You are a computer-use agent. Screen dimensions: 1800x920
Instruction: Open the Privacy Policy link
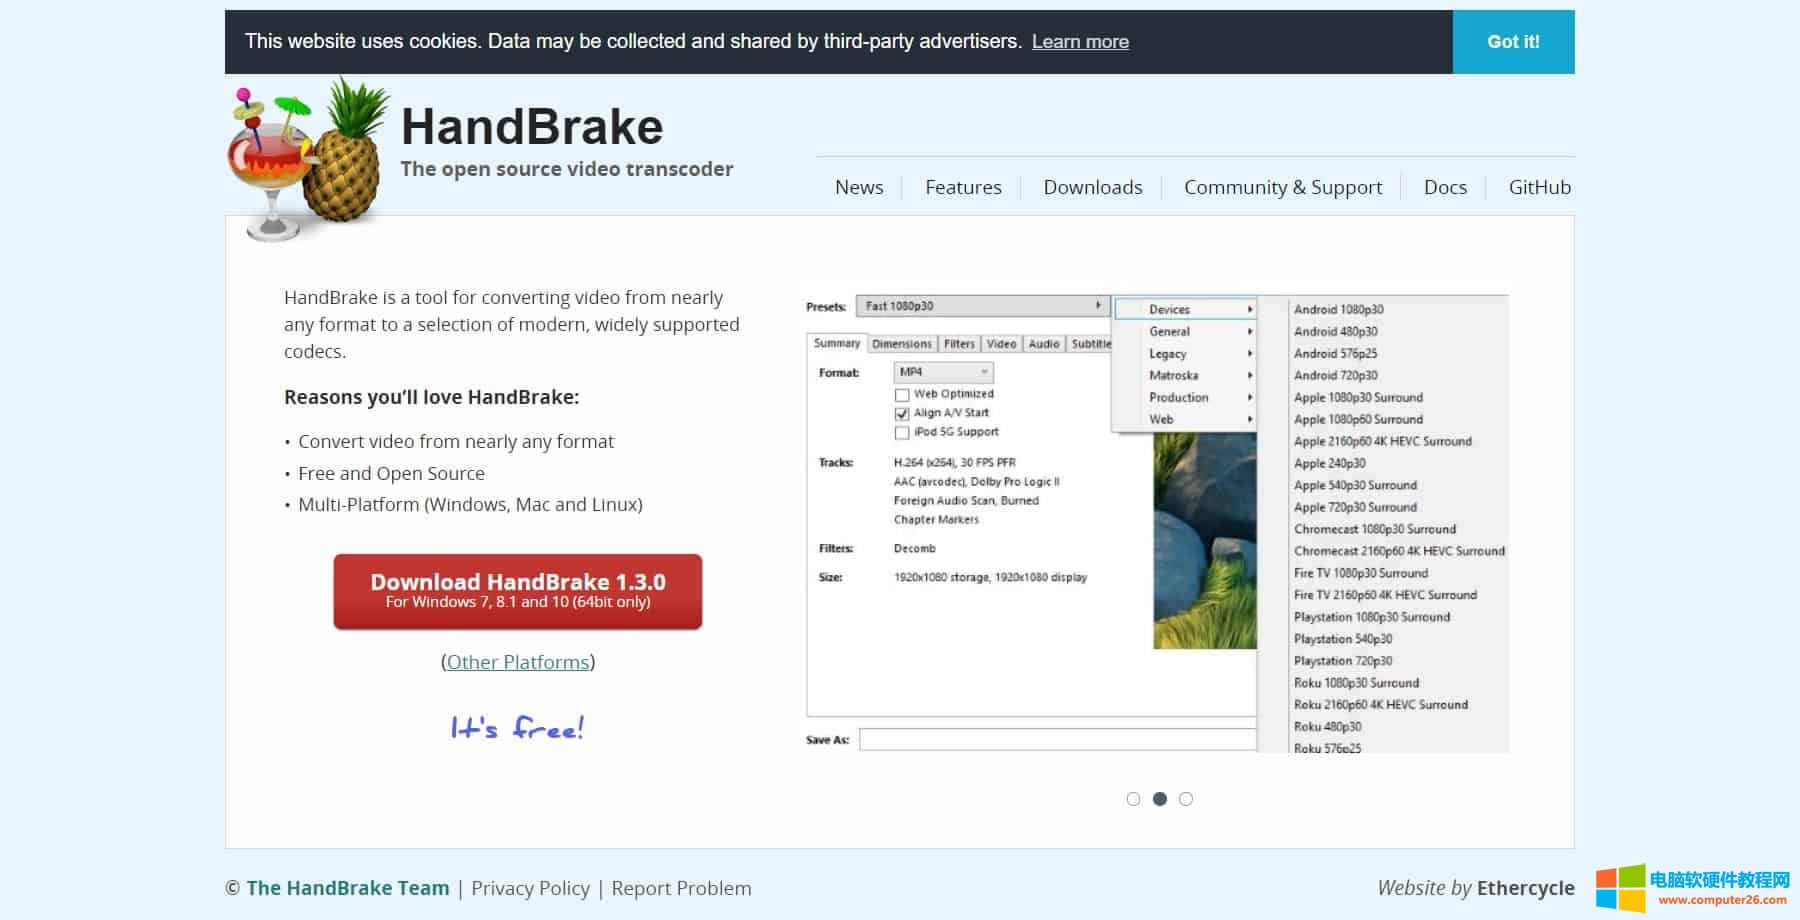point(531,888)
